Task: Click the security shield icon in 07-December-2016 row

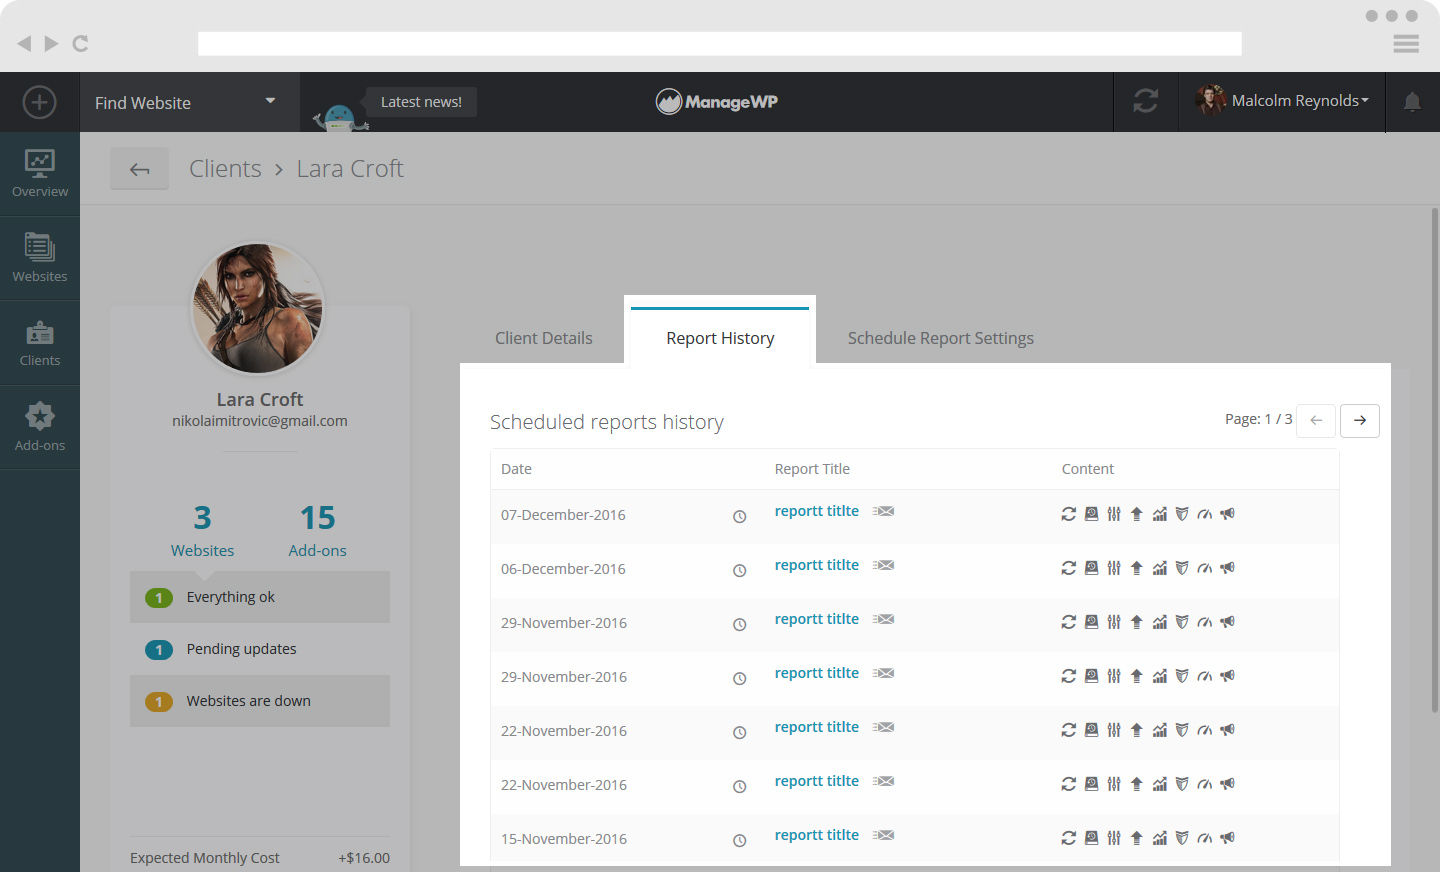Action: tap(1182, 514)
